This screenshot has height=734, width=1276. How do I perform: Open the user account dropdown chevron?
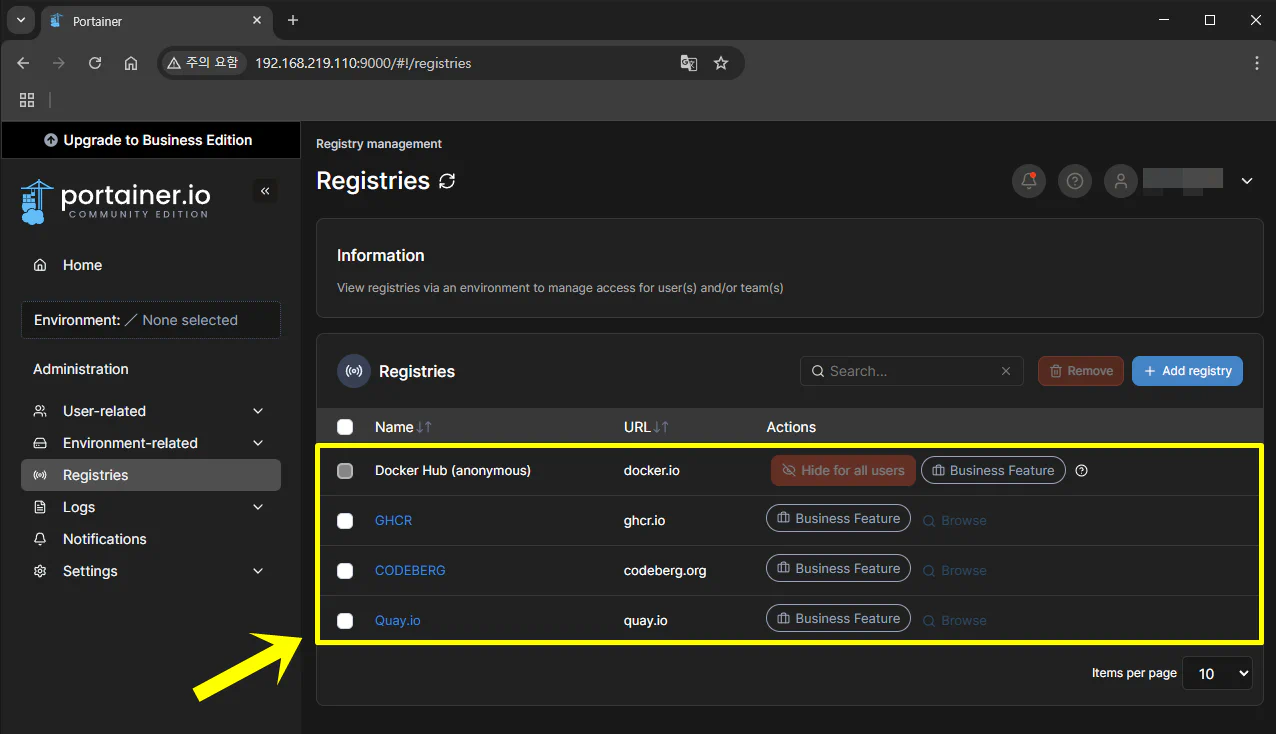[x=1247, y=181]
